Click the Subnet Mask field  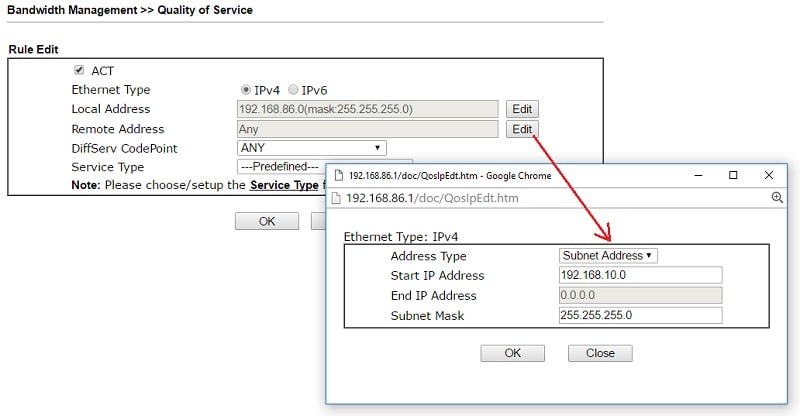click(x=641, y=315)
